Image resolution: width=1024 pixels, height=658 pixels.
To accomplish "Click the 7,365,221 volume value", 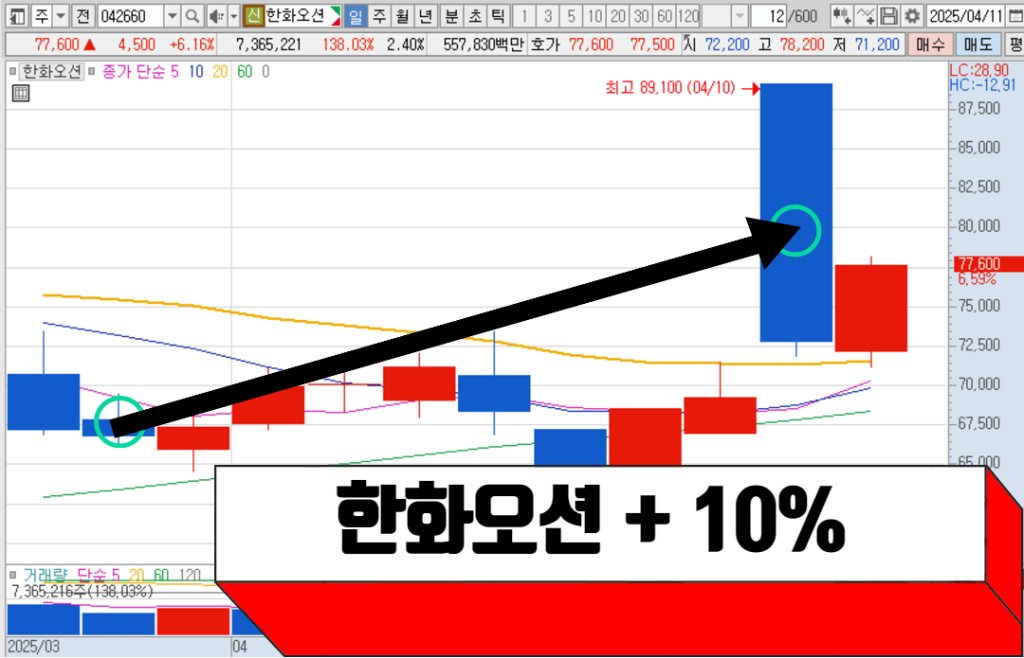I will (x=268, y=45).
